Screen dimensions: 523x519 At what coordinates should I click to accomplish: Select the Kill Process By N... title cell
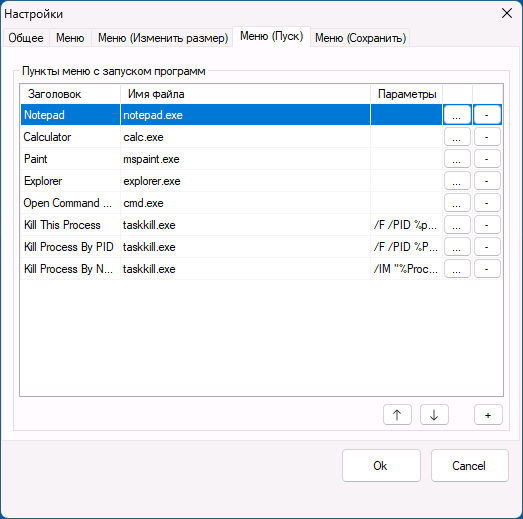tap(70, 269)
